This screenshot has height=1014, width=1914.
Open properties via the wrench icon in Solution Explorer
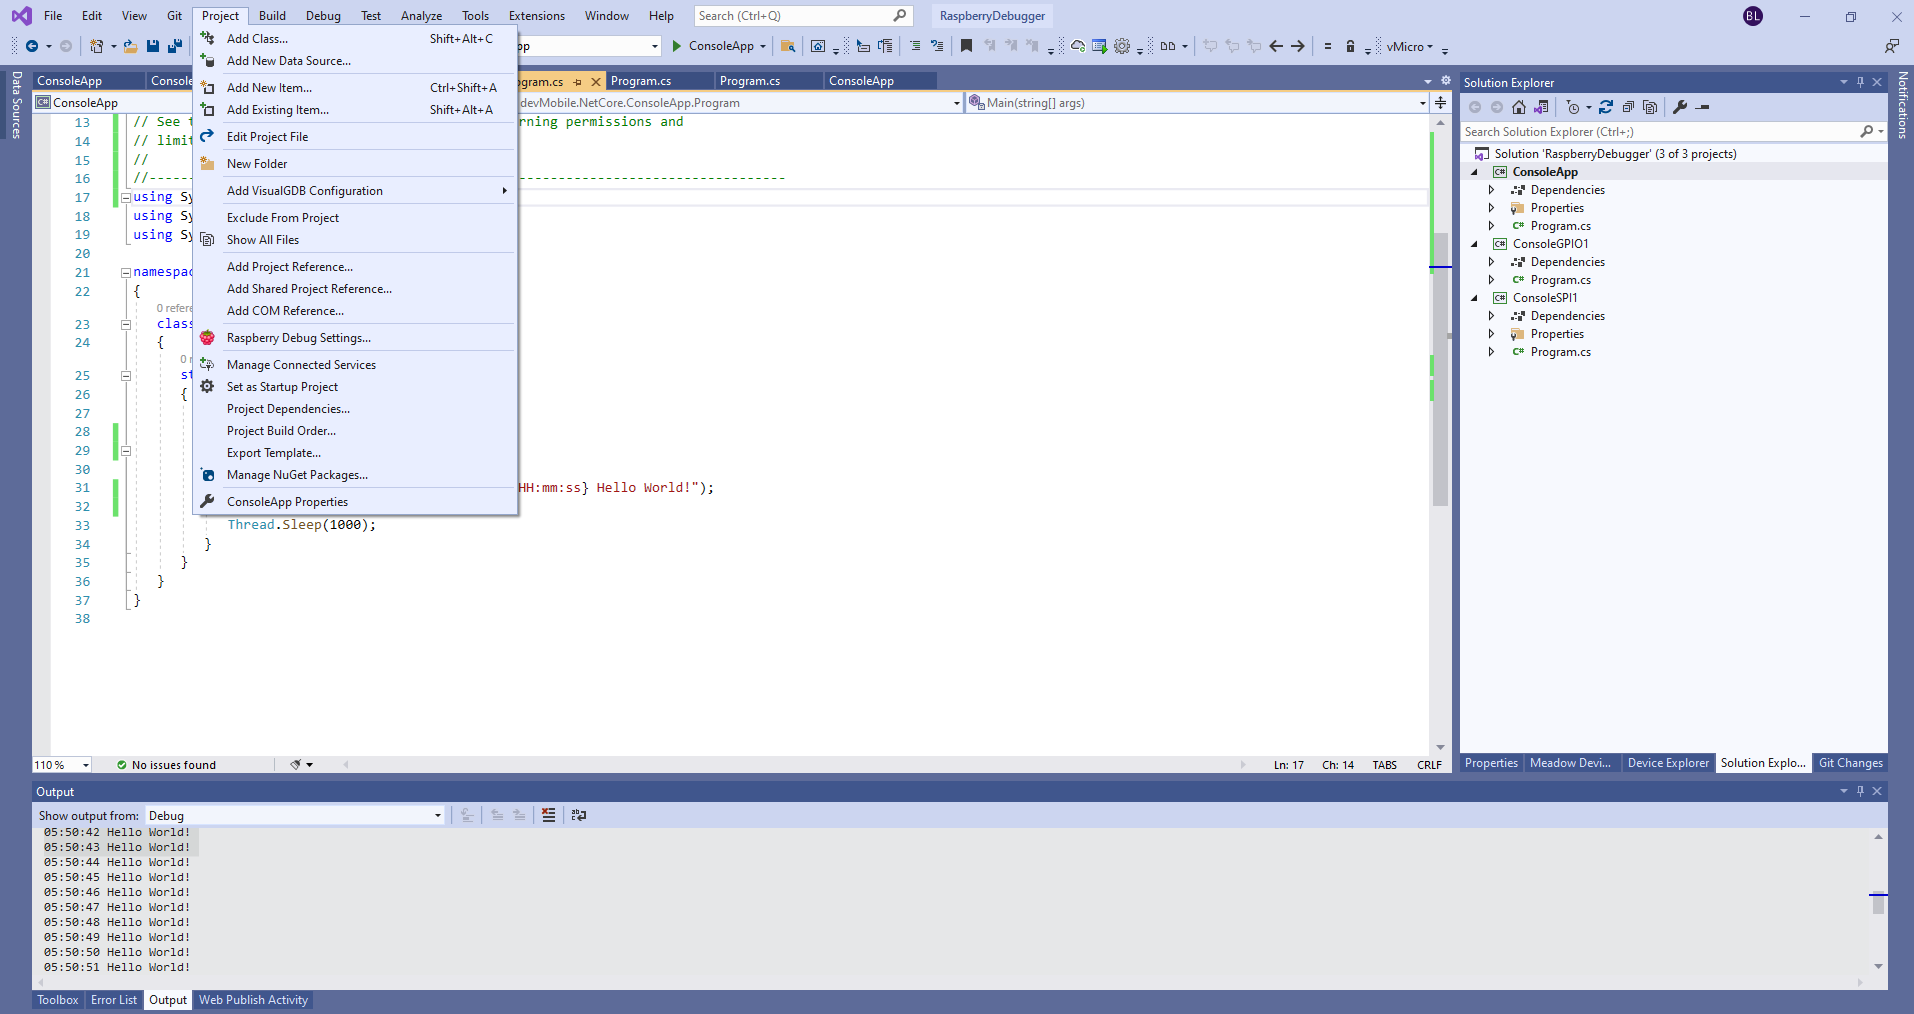(x=1680, y=107)
